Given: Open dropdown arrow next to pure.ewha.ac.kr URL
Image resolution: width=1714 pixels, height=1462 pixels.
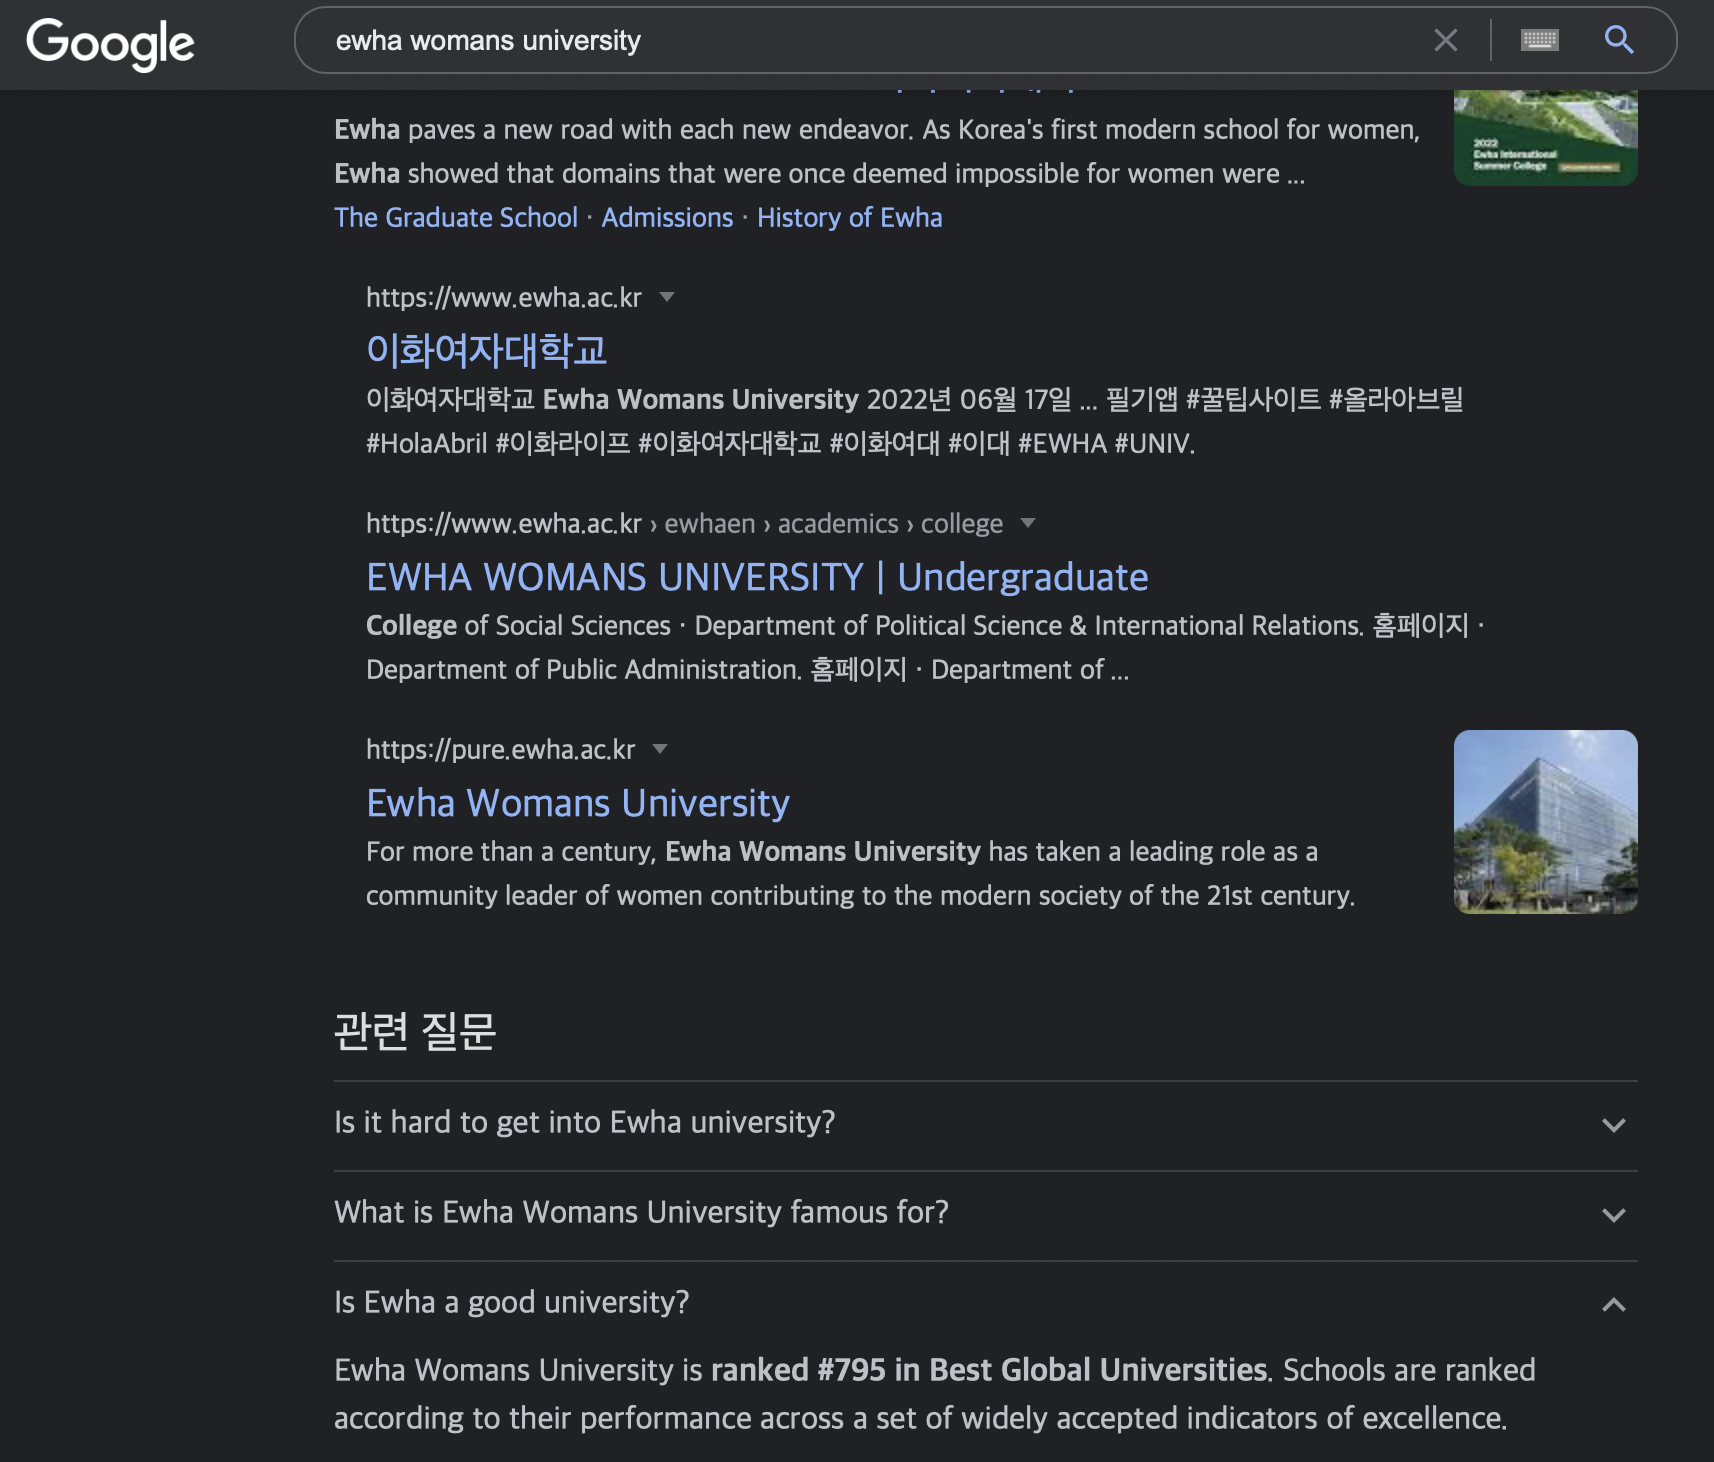Looking at the screenshot, I should coord(659,749).
